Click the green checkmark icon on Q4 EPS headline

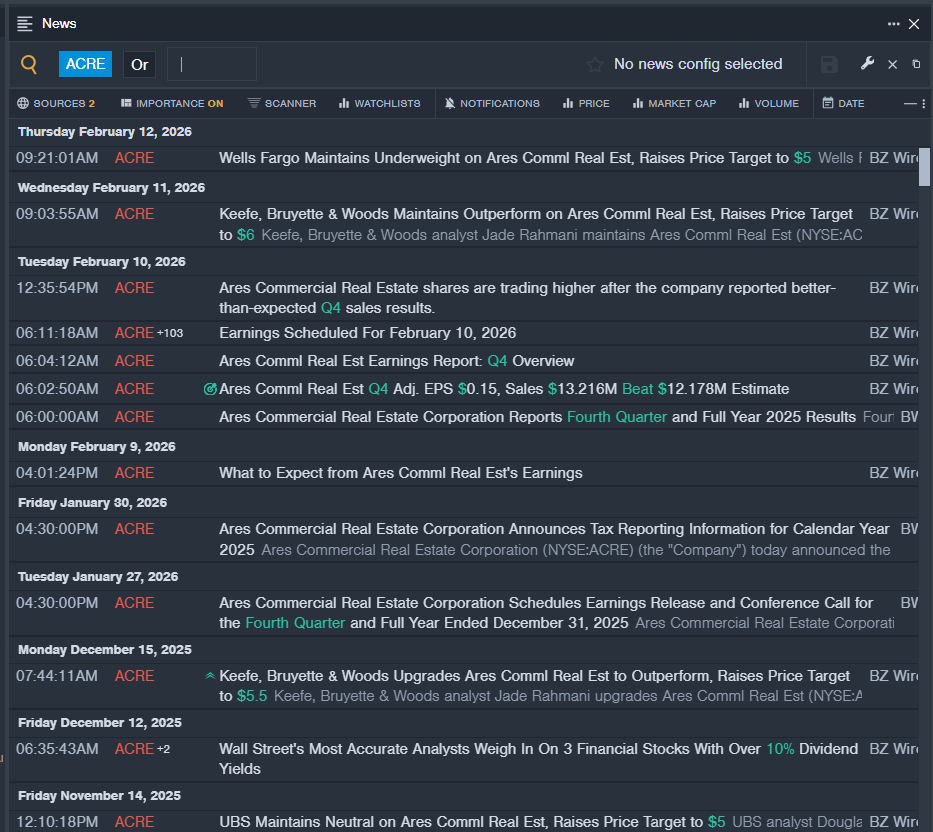(210, 389)
